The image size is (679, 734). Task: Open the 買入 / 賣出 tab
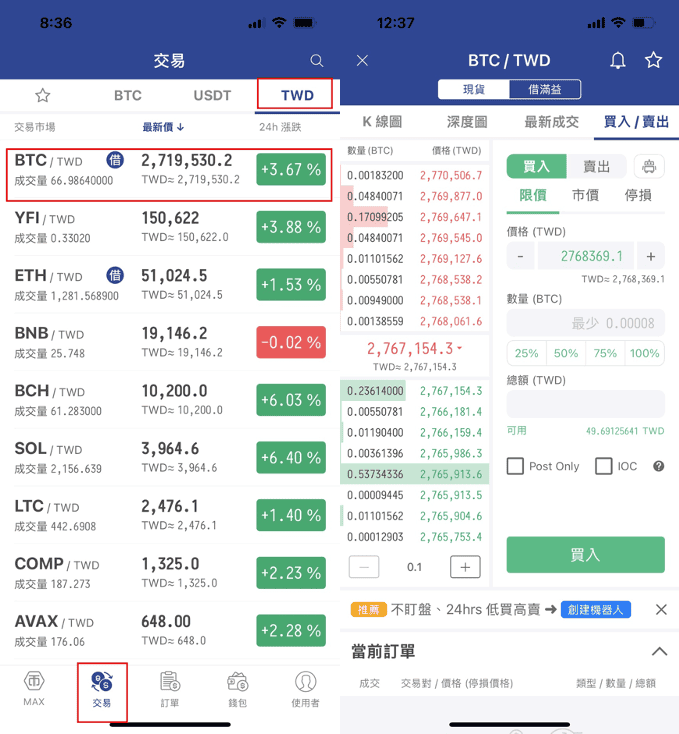636,122
